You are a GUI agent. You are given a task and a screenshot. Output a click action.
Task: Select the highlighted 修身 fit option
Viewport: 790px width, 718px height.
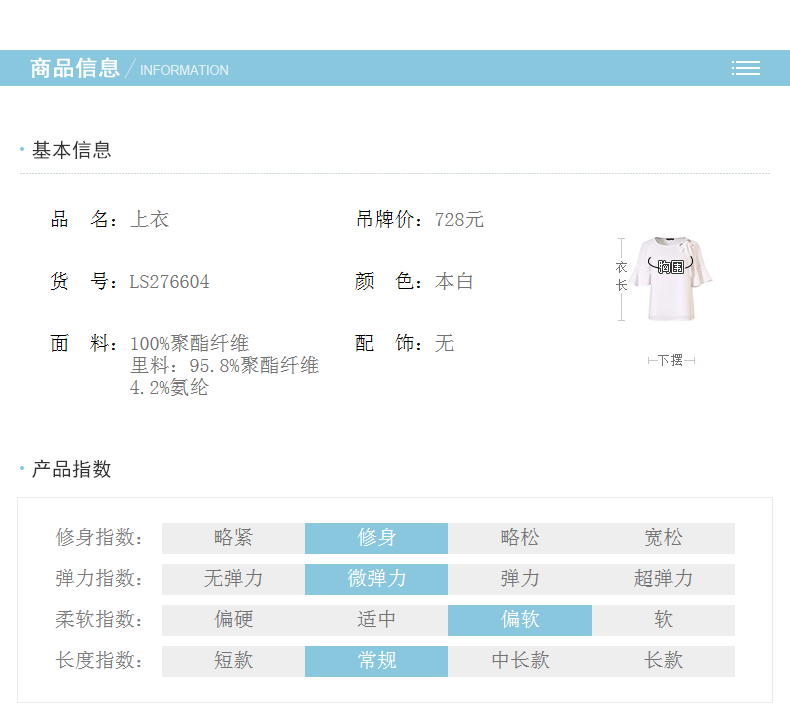(376, 538)
